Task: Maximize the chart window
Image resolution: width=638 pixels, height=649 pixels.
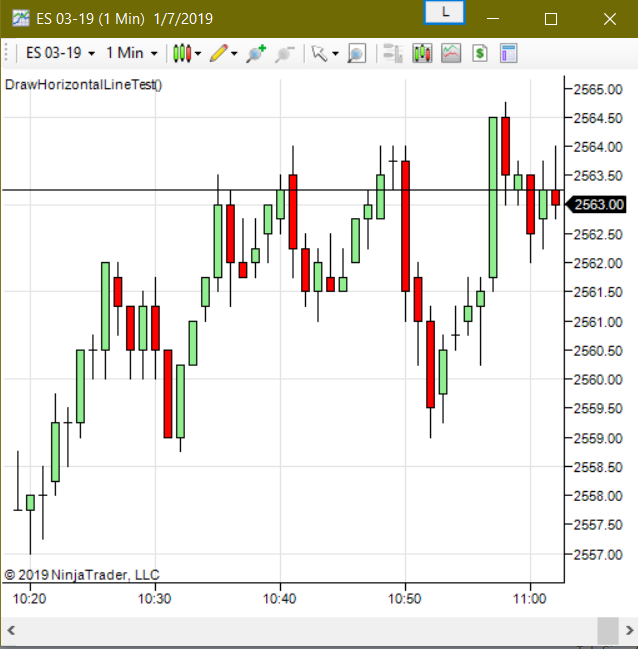Action: tap(551, 19)
